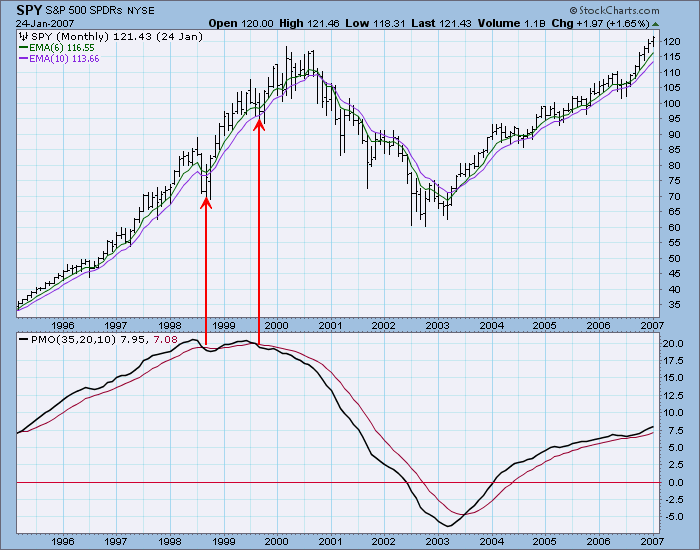Click the 2002 year label beneath the PMO panel

pyautogui.click(x=384, y=542)
